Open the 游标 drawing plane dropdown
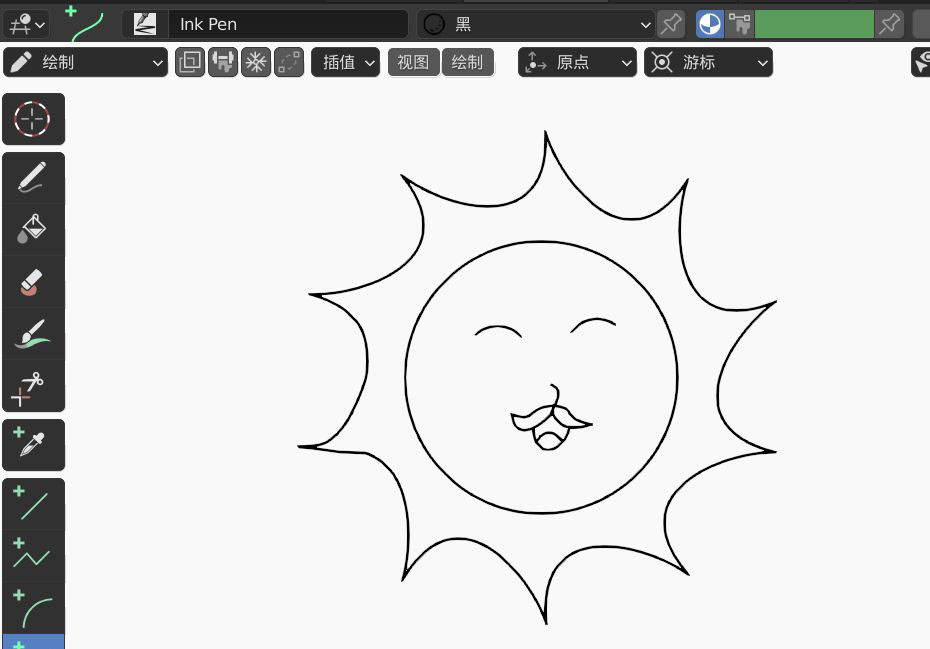This screenshot has height=649, width=930. point(708,62)
